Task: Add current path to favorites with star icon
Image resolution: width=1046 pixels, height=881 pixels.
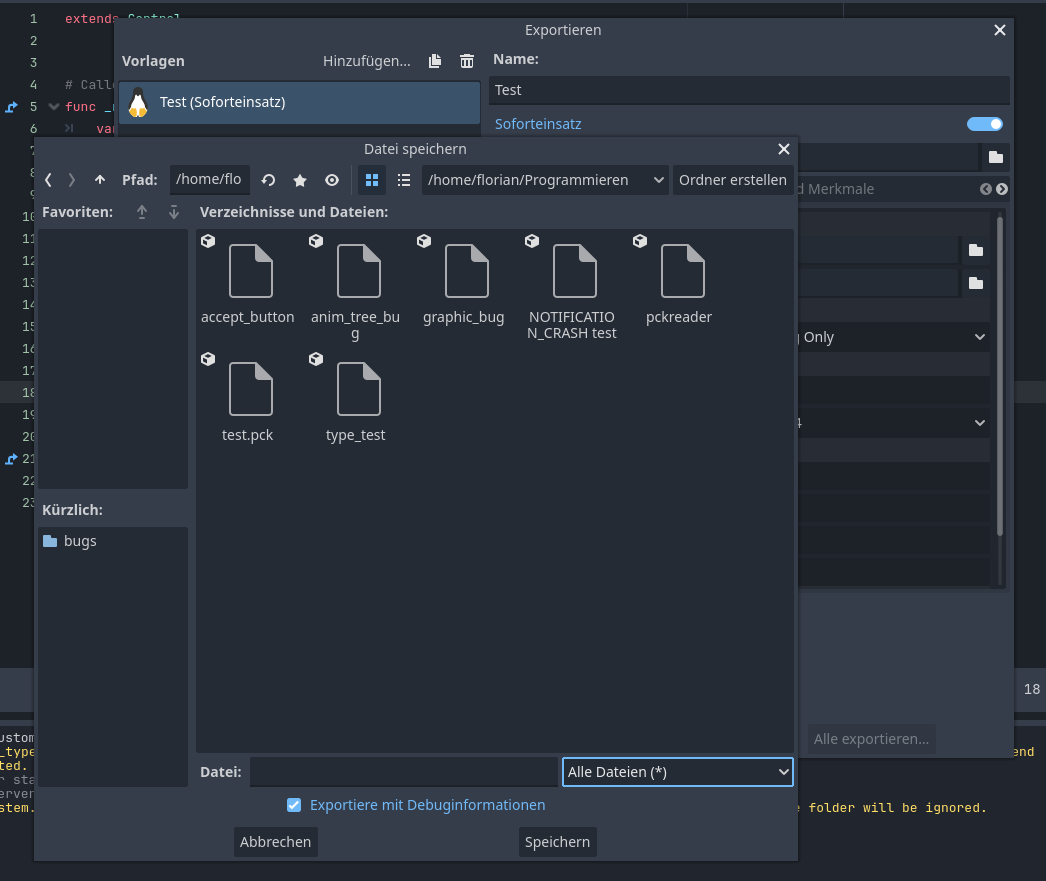Action: point(299,180)
